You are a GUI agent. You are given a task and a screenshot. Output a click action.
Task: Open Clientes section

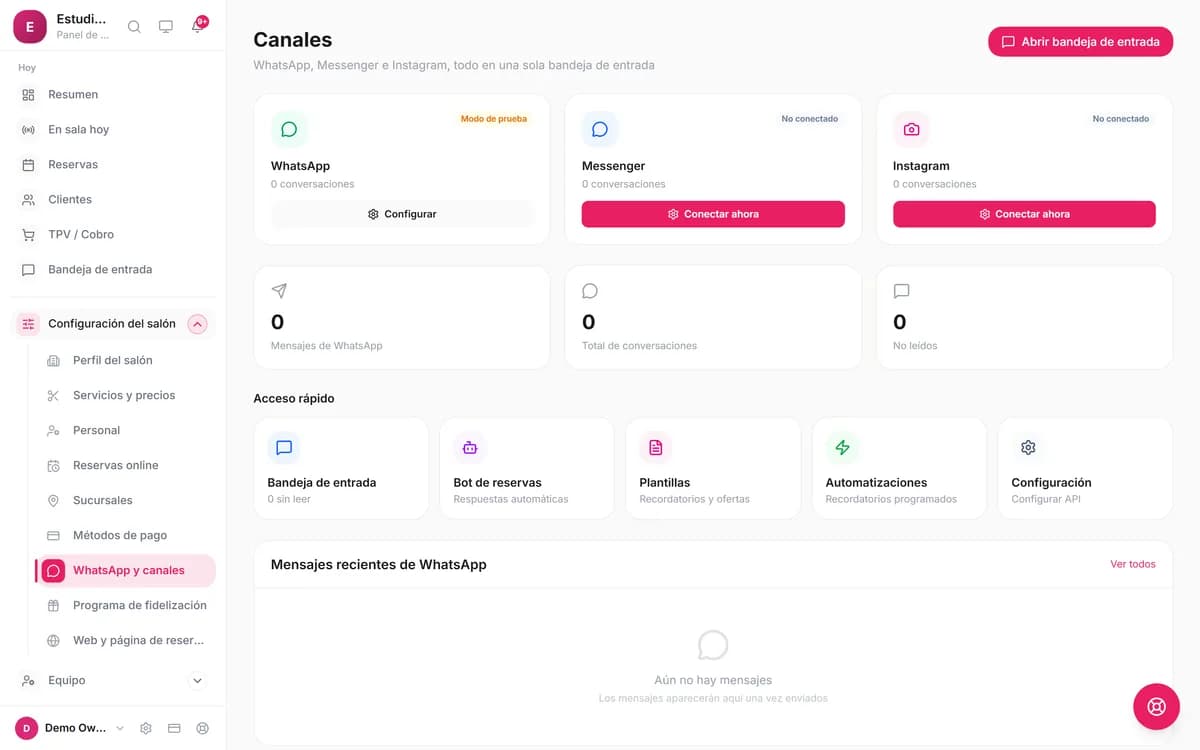(113, 199)
